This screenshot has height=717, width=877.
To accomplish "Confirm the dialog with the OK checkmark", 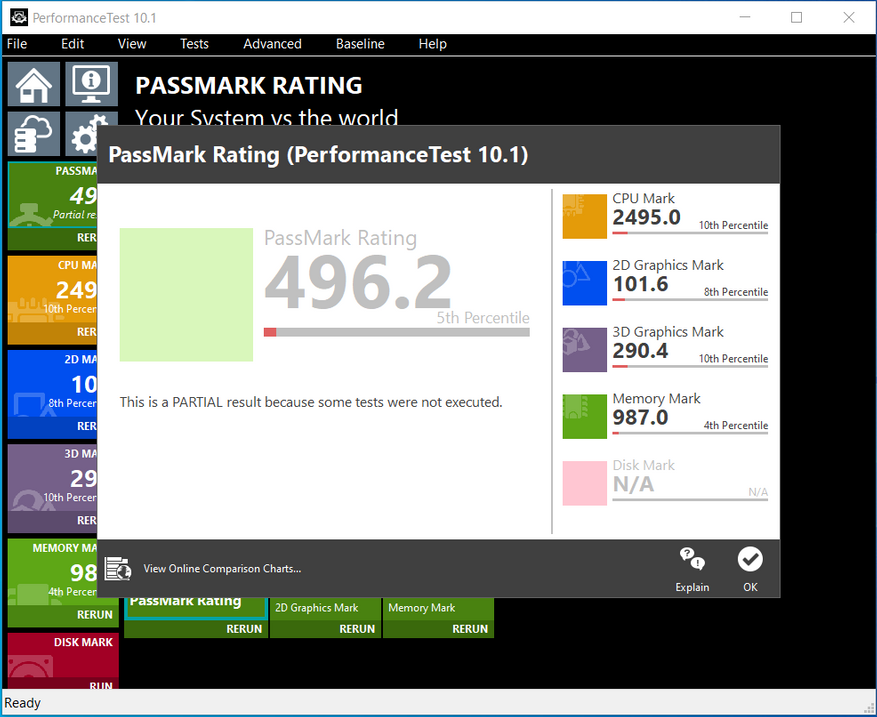I will (x=750, y=559).
